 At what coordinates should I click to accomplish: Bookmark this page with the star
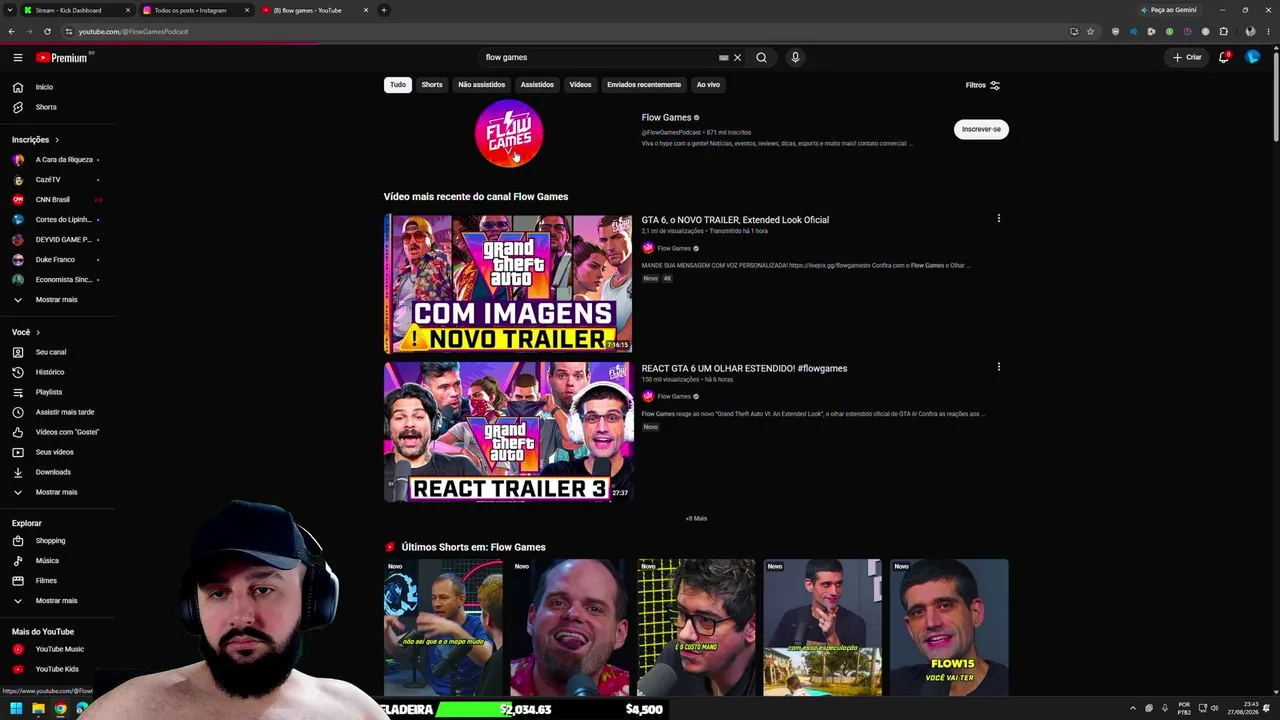pyautogui.click(x=1090, y=31)
